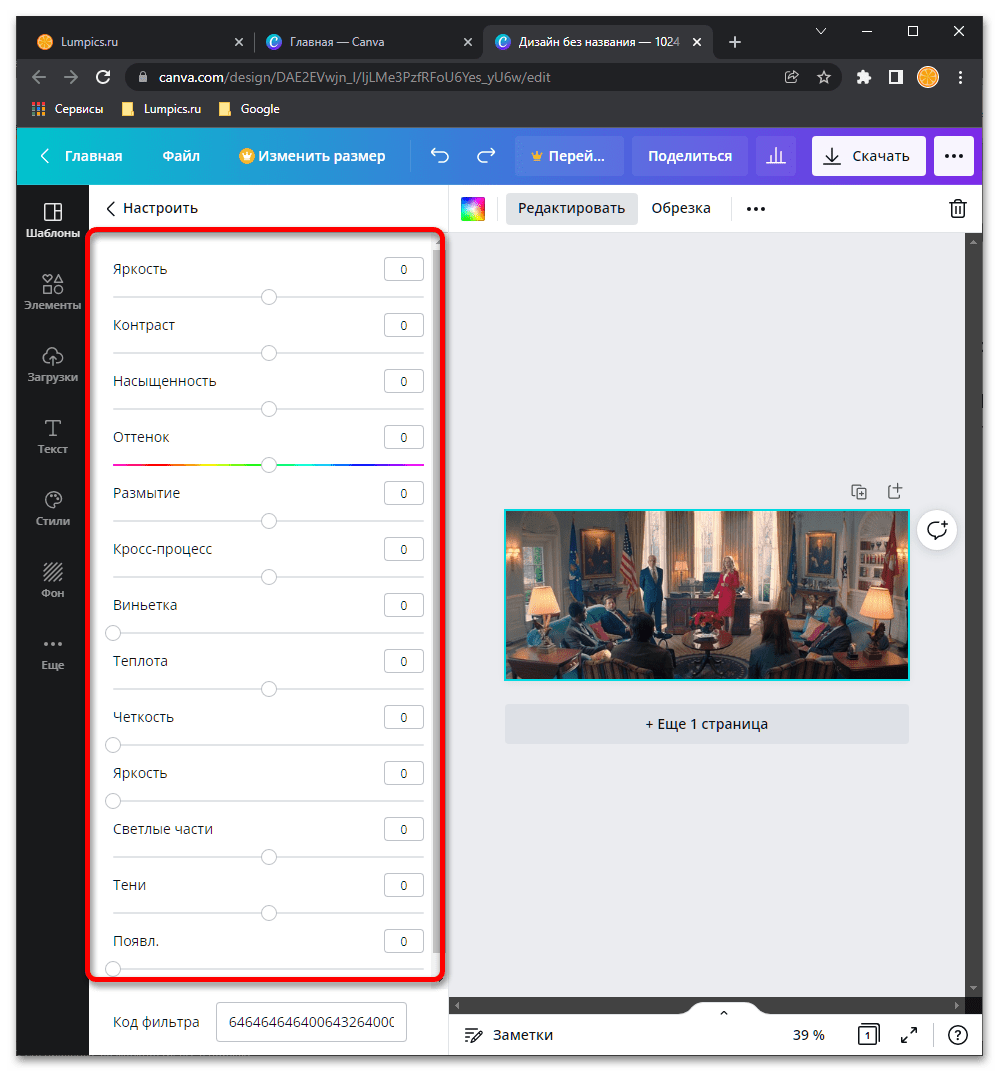The image size is (999, 1072).
Task: Open the rainbow color picker swatch
Action: coord(472,209)
